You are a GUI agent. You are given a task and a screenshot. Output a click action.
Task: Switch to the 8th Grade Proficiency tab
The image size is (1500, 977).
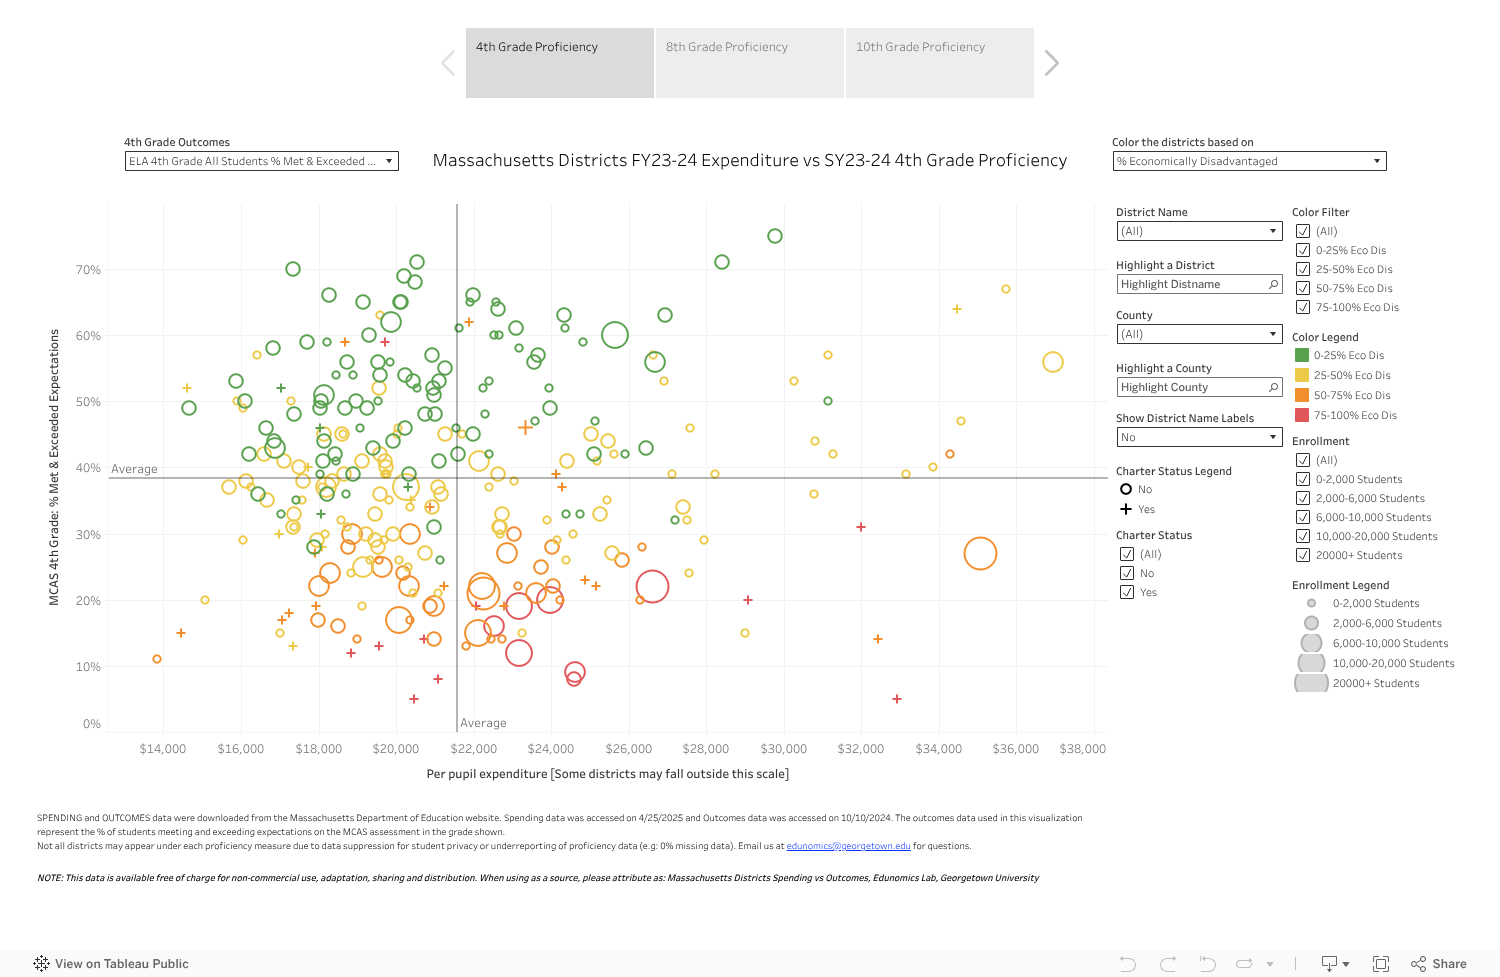coord(749,63)
